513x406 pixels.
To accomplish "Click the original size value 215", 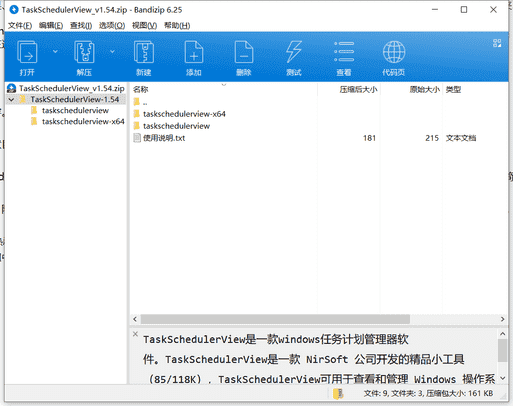I will coord(432,138).
